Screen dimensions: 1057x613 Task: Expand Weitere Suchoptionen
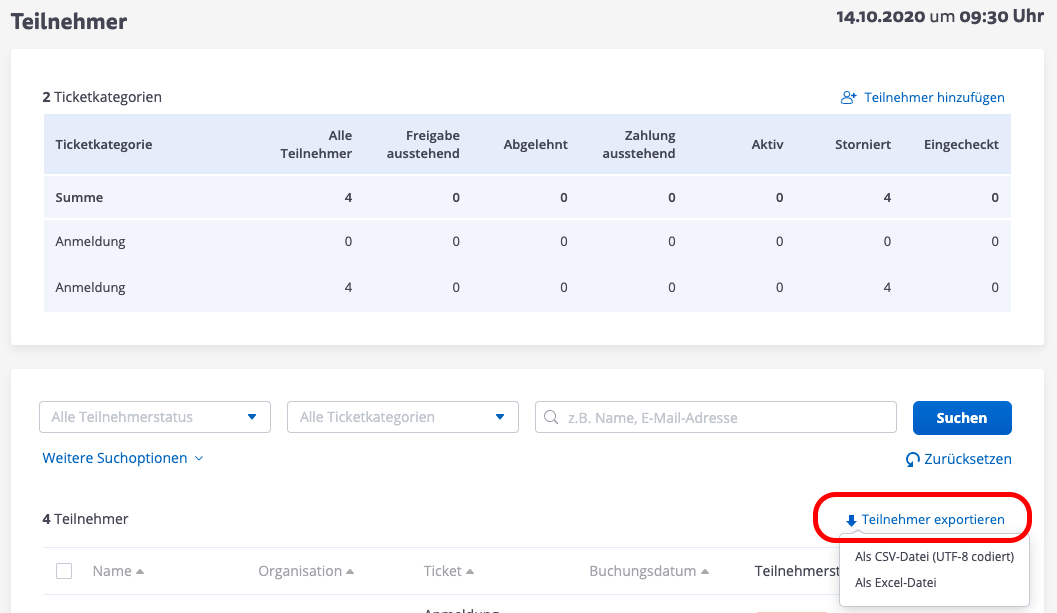tap(123, 458)
